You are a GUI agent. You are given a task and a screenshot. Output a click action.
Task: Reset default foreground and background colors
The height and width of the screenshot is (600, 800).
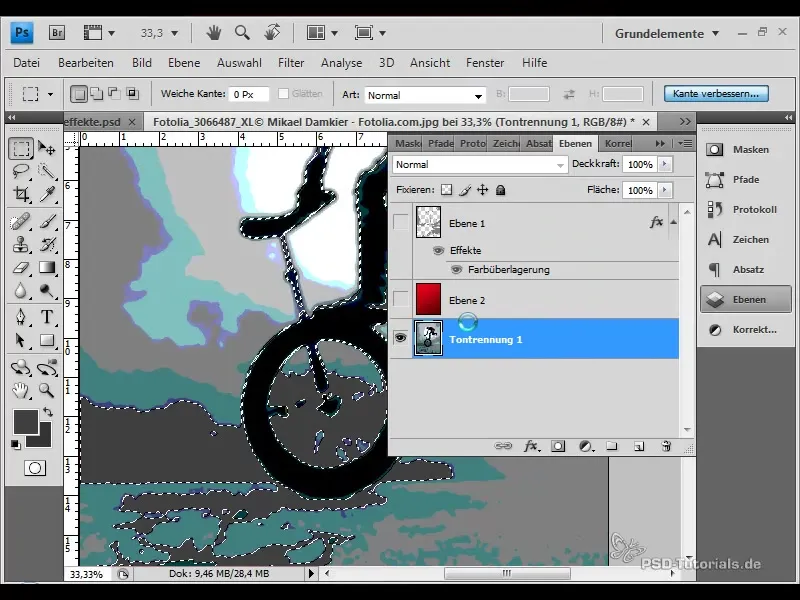(16, 445)
